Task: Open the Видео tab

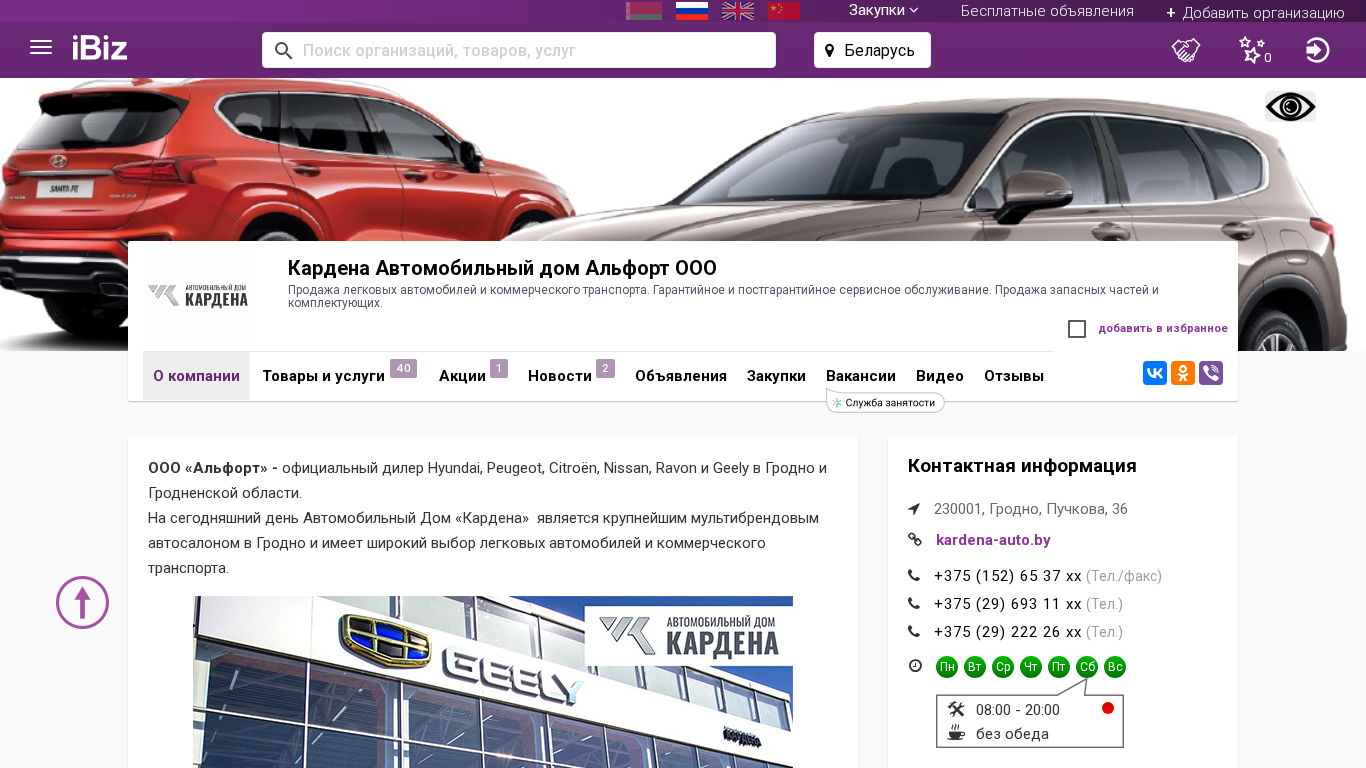Action: [x=940, y=376]
